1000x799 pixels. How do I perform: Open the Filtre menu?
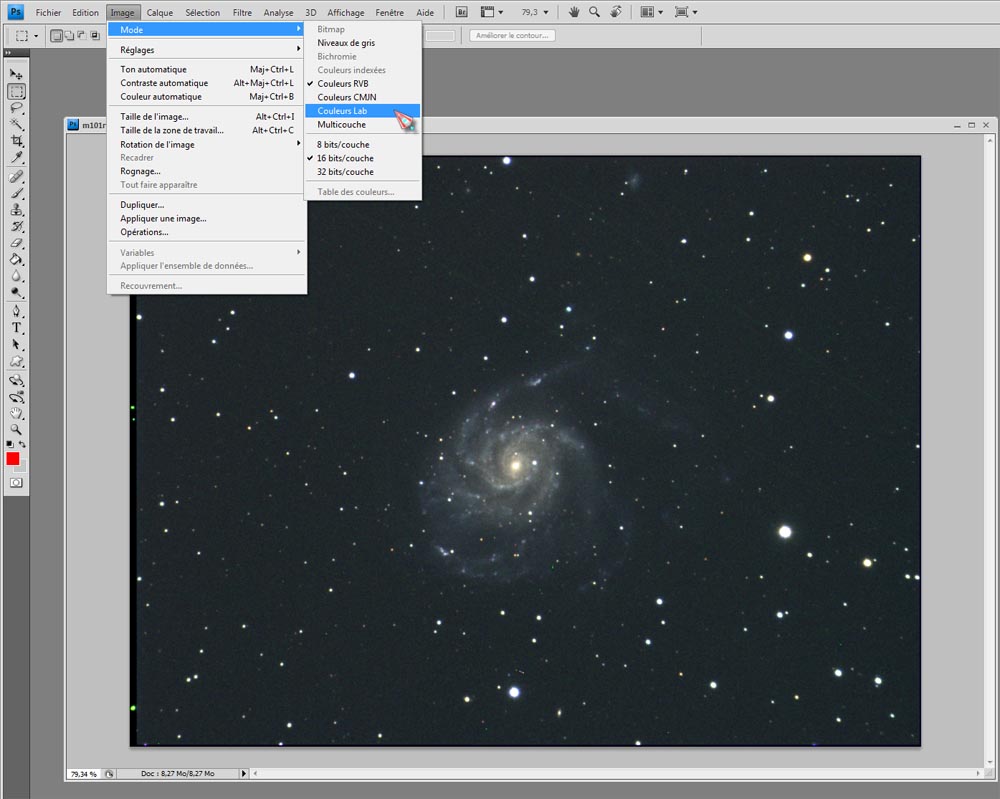point(242,13)
